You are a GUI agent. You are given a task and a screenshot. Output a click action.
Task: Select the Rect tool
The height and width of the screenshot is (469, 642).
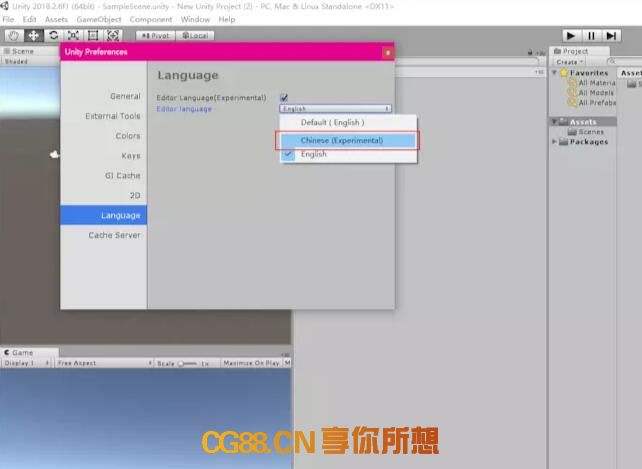point(93,36)
